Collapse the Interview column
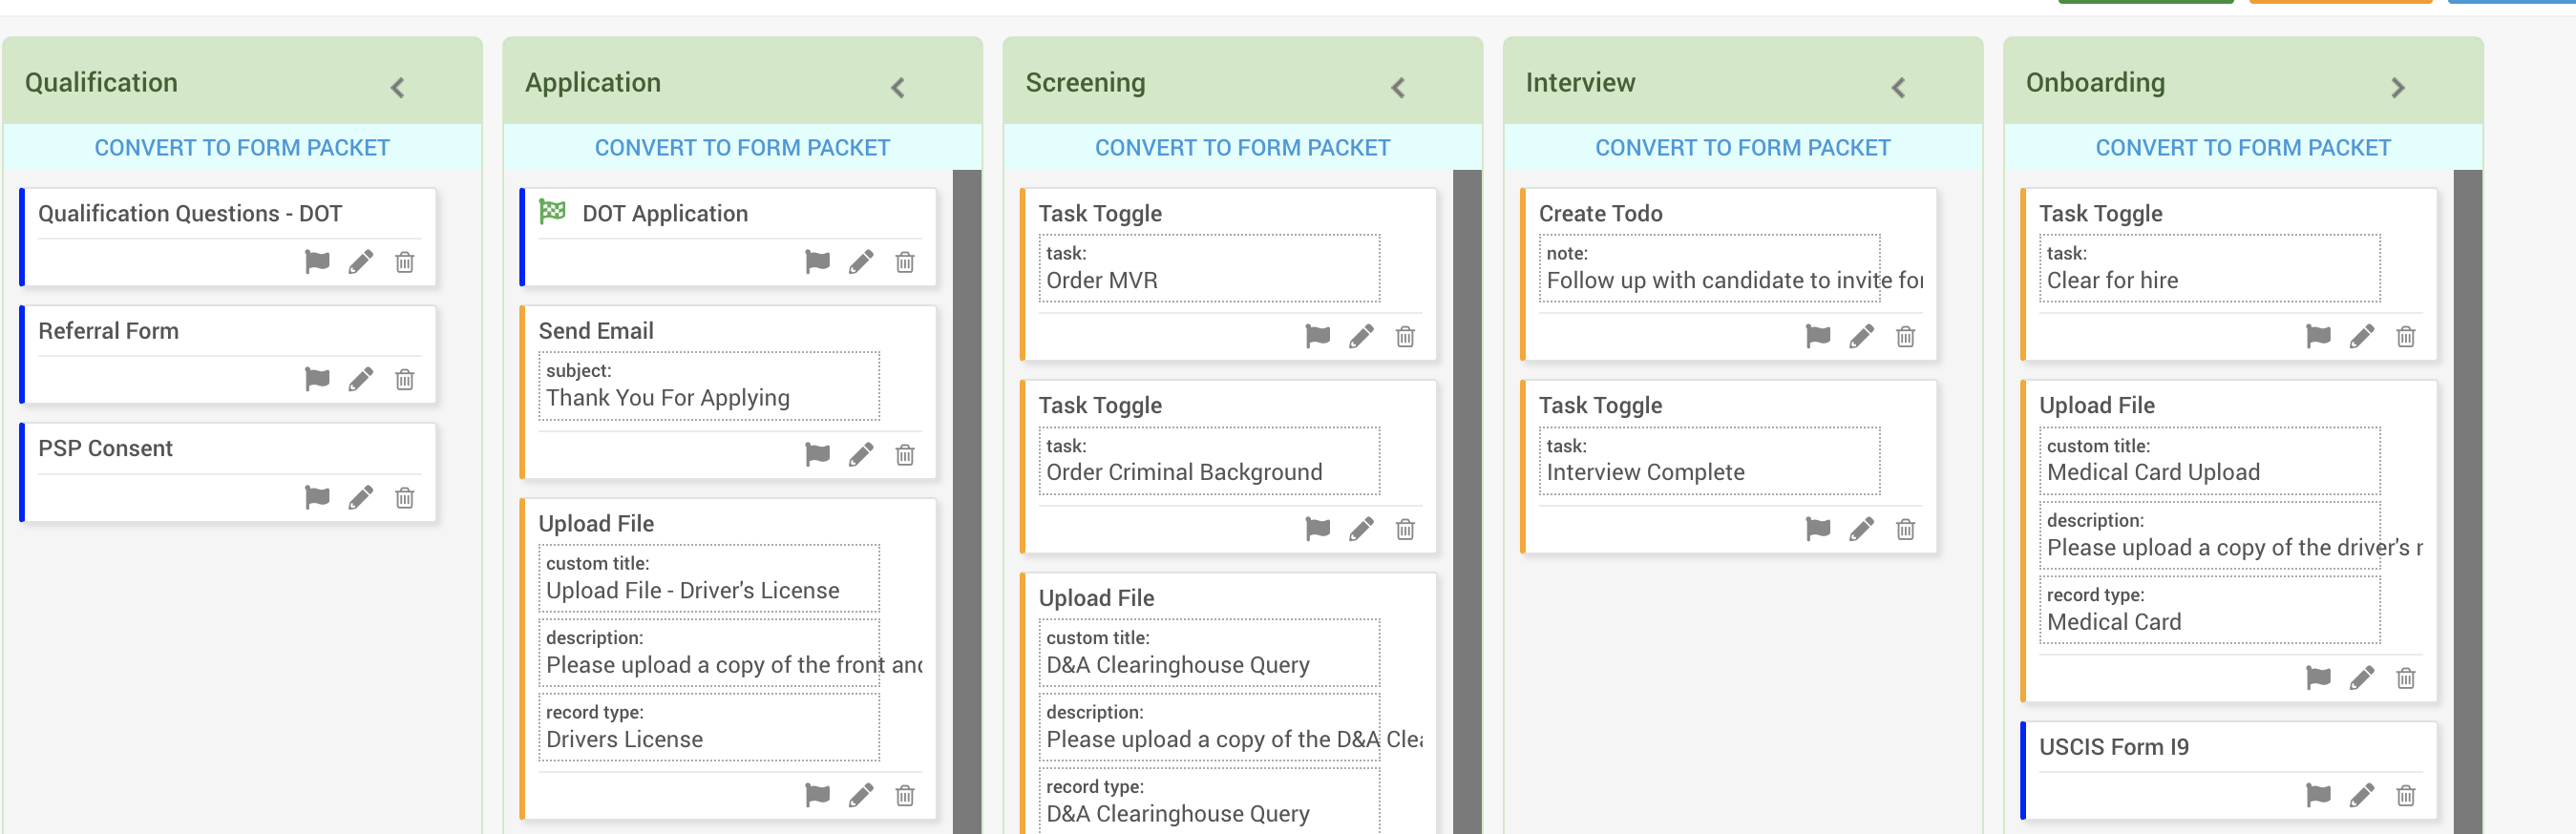Image resolution: width=2576 pixels, height=834 pixels. coord(1898,88)
